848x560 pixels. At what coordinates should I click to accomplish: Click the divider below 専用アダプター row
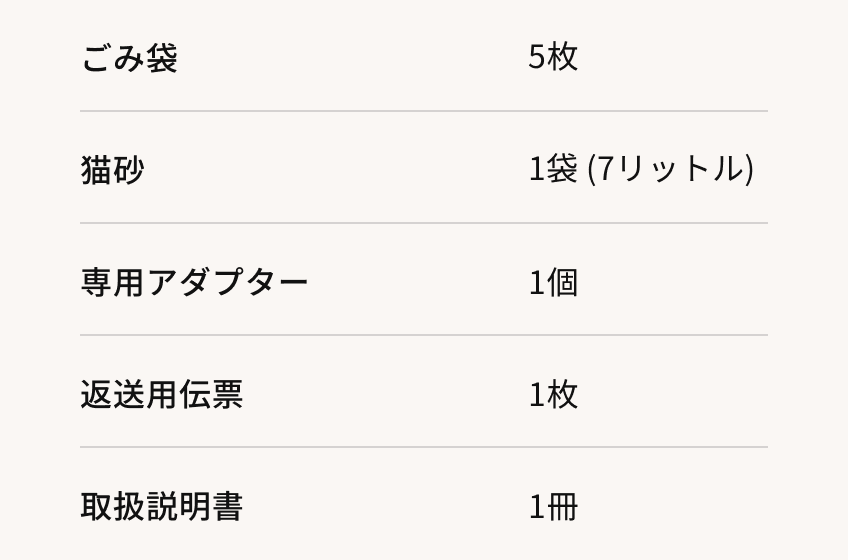[424, 335]
